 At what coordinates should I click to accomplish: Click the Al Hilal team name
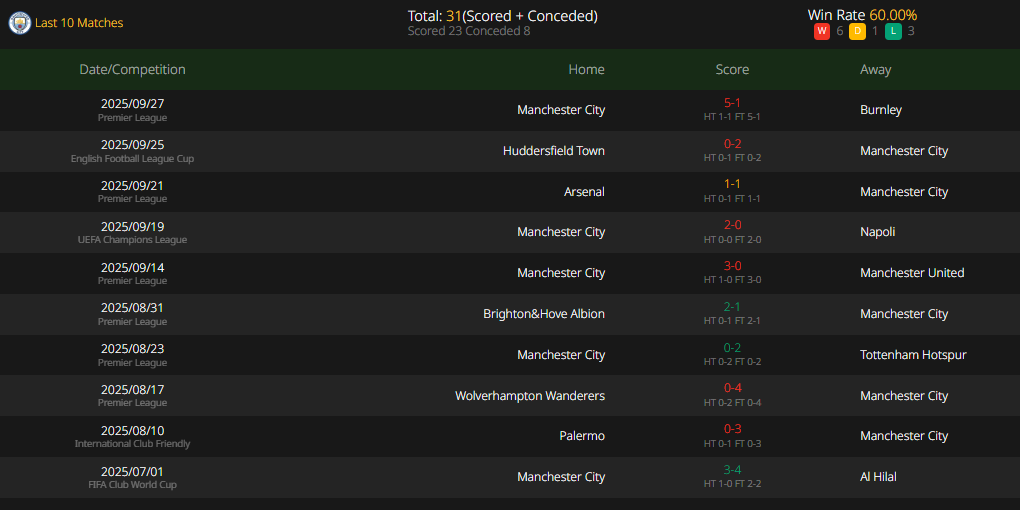(878, 477)
